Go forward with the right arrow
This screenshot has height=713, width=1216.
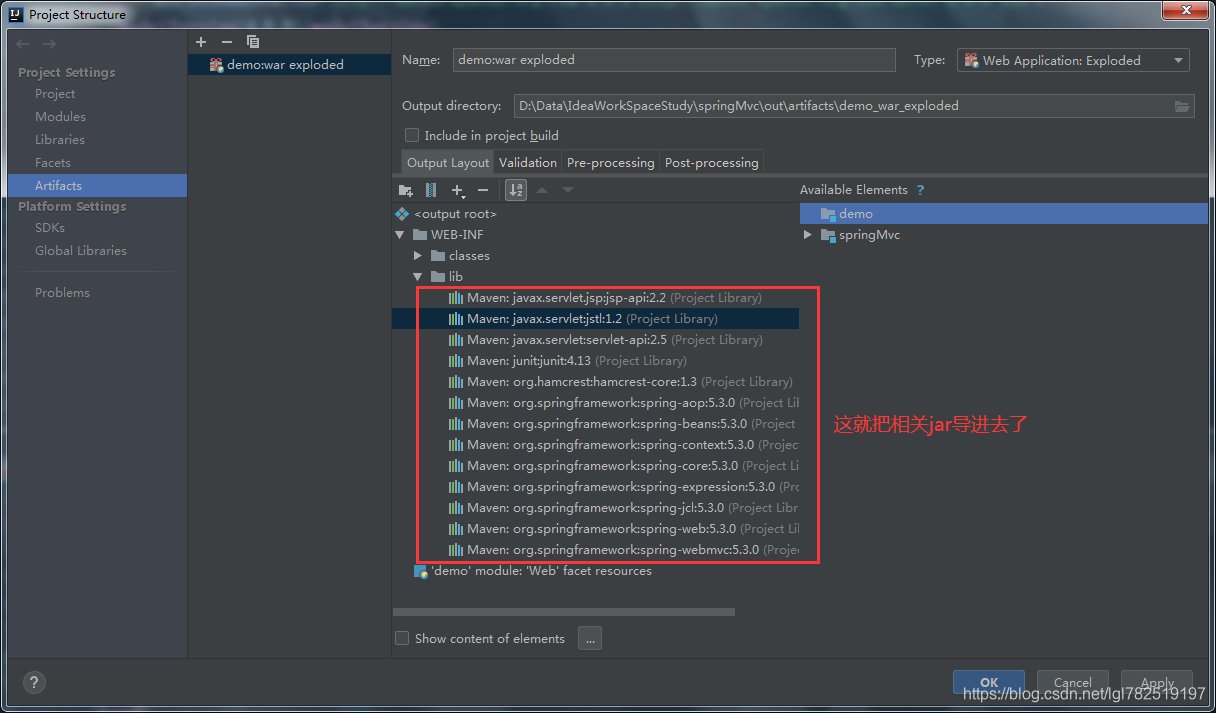(49, 44)
